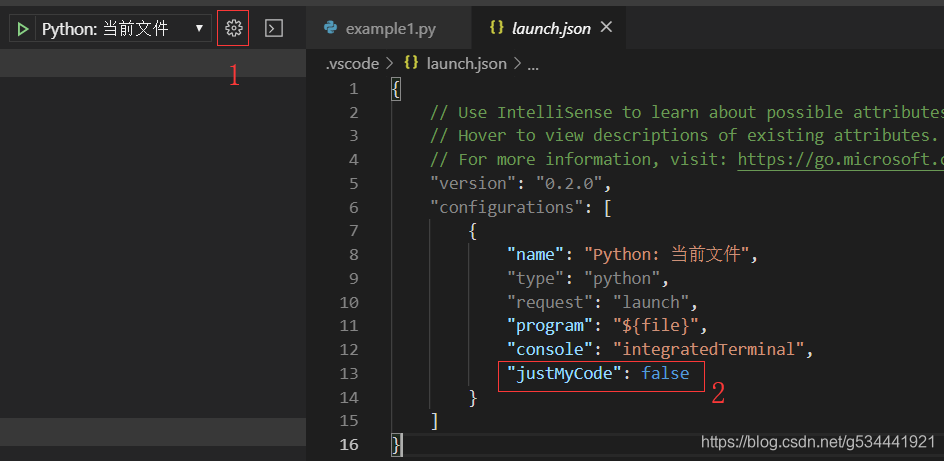944x461 pixels.
Task: Click the "Python: 当前文件" string value
Action: 666,255
